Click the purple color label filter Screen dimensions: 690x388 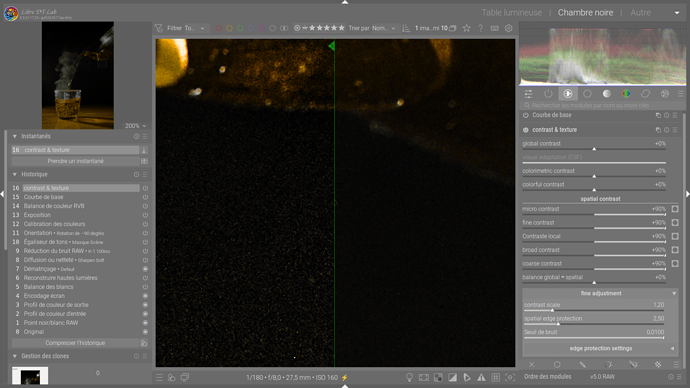pos(262,28)
